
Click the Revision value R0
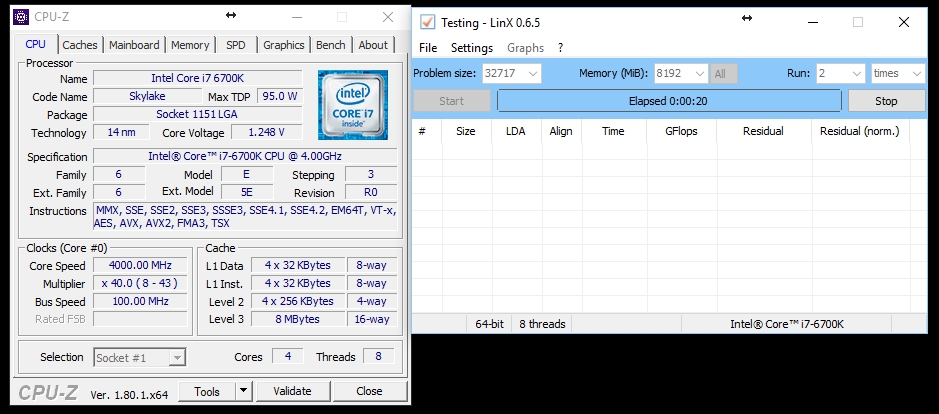[x=371, y=193]
